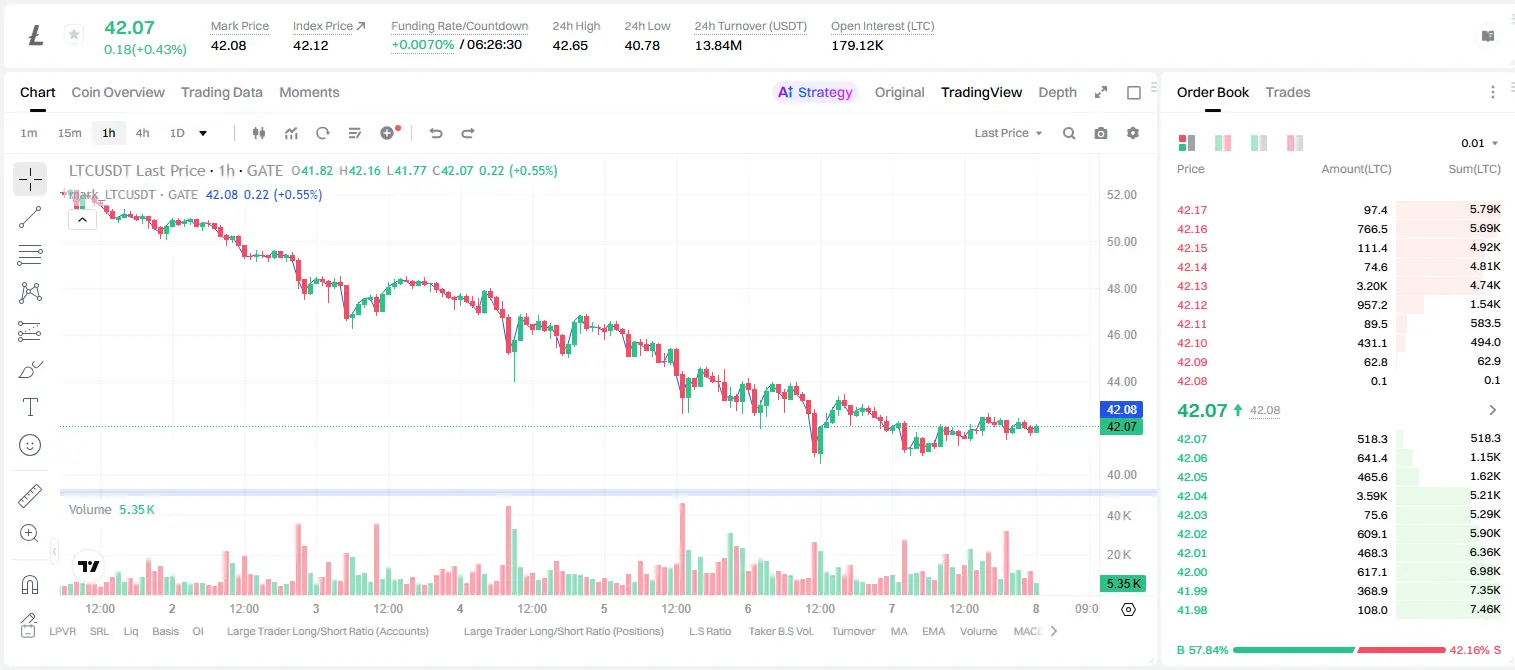Expand more time intervals after 1D
Image resolution: width=1515 pixels, height=670 pixels.
click(203, 133)
